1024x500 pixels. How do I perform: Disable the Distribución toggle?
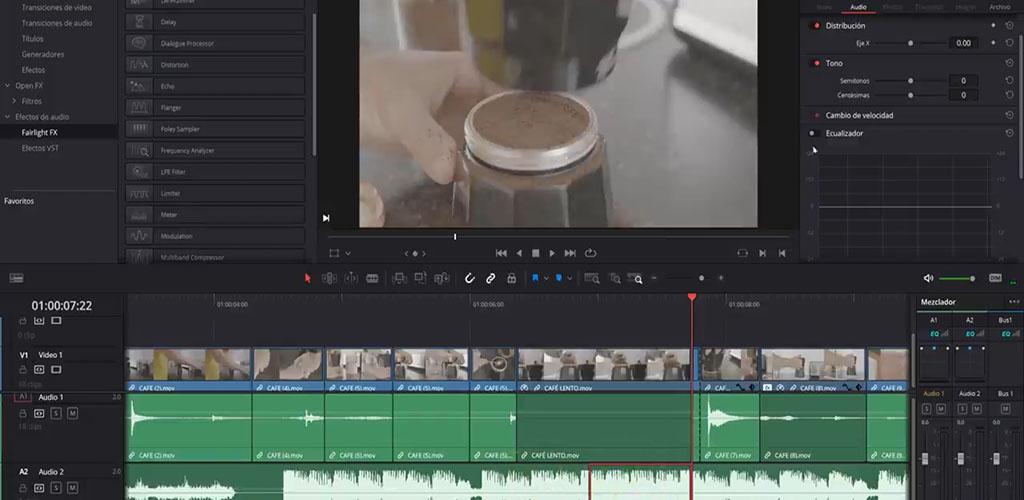tap(815, 25)
